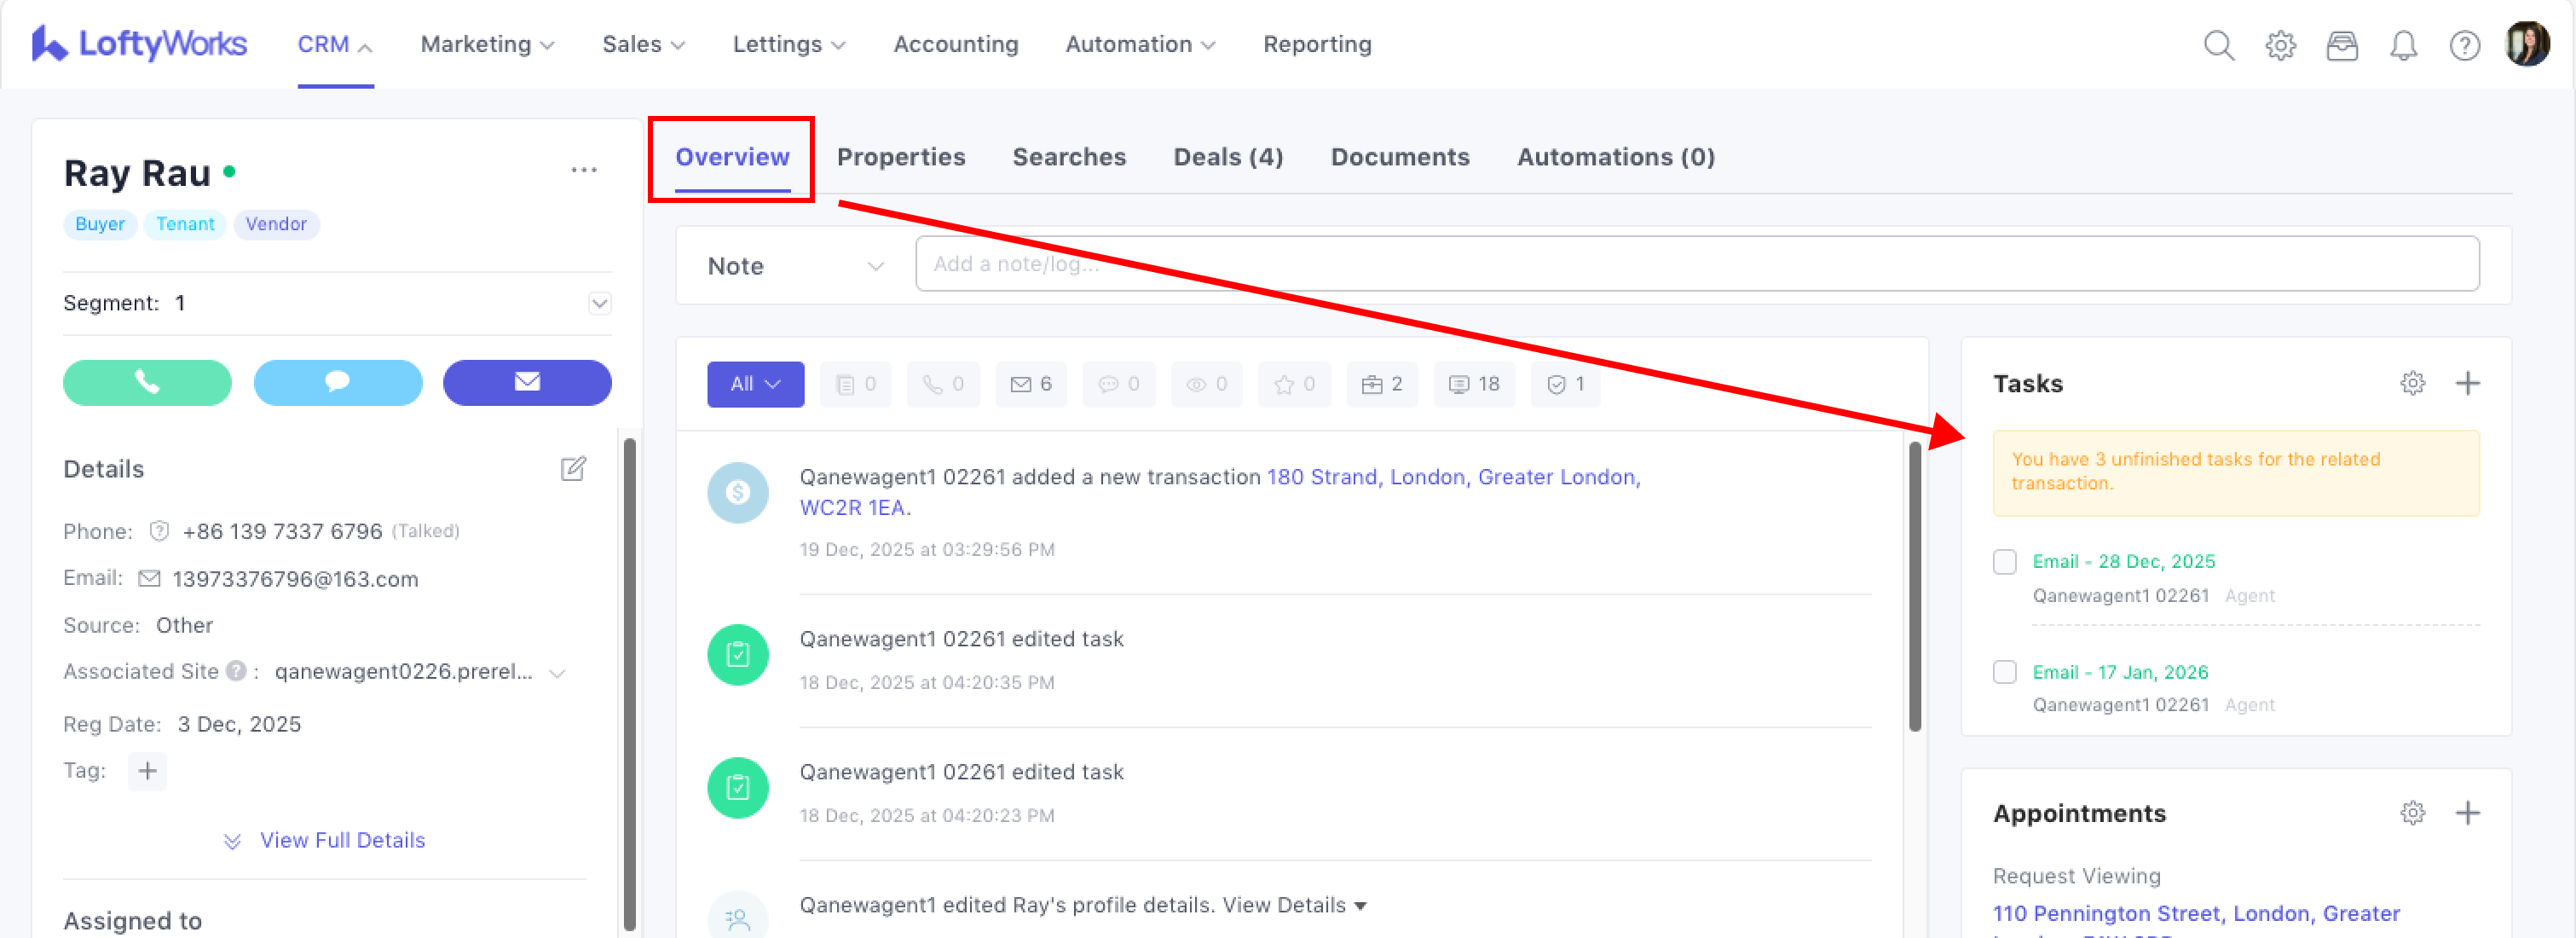Check the Email - 28 Dec, 2025 task
This screenshot has height=938, width=2576.
[2004, 562]
